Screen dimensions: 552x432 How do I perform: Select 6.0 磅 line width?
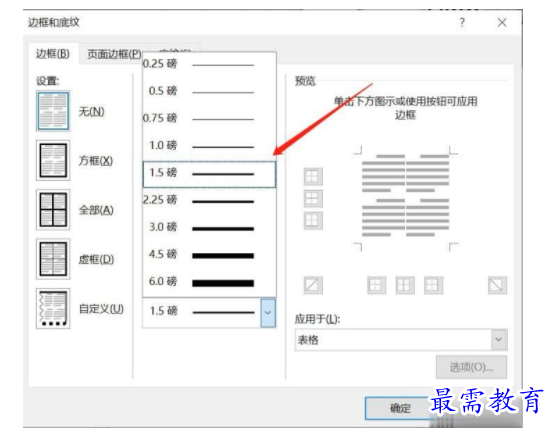(x=209, y=282)
